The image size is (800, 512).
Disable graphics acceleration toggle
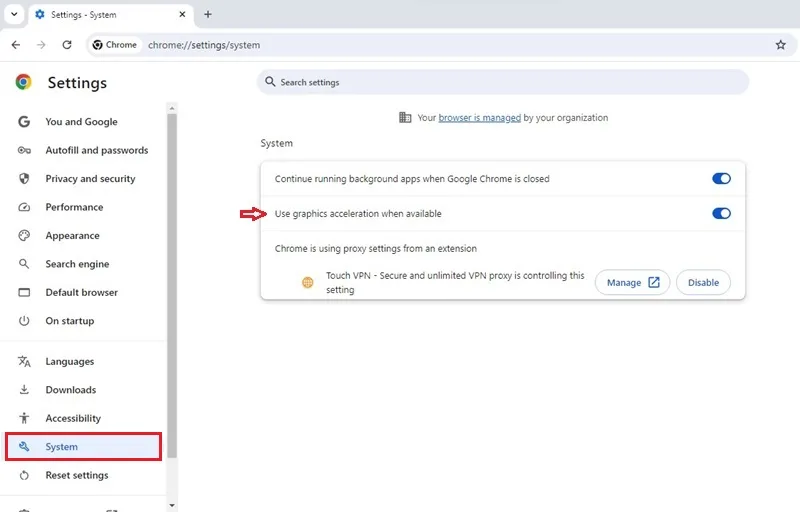(721, 213)
